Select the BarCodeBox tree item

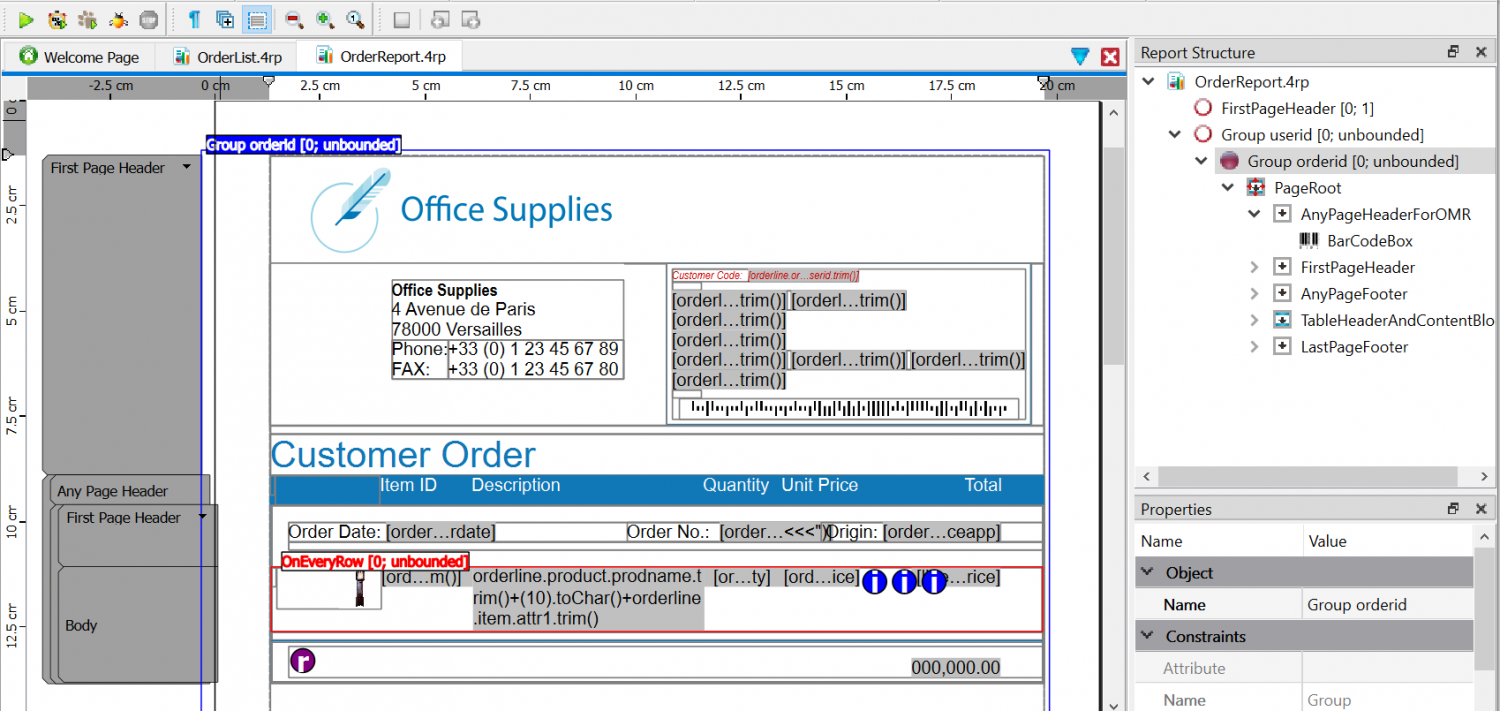click(x=1368, y=240)
